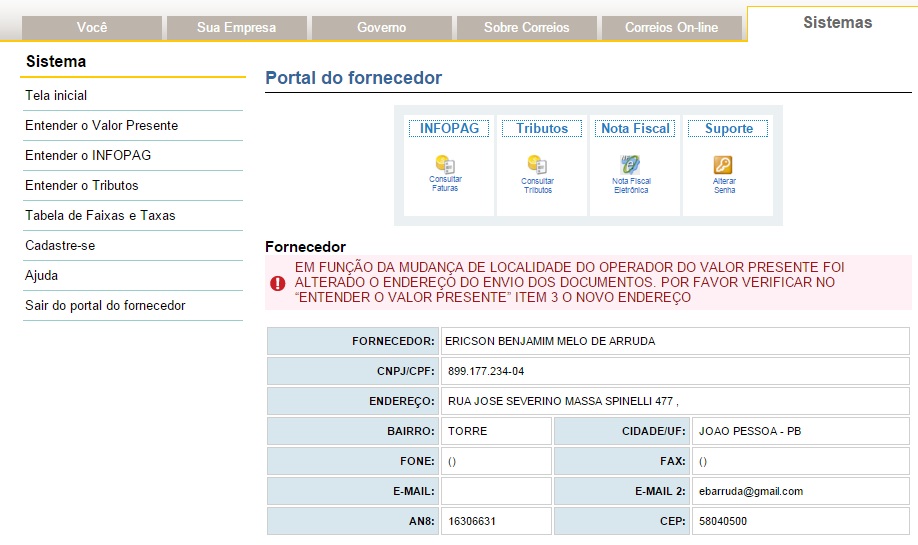Click the city value JOAO PESSOA - PB
The image size is (918, 545).
click(x=750, y=431)
